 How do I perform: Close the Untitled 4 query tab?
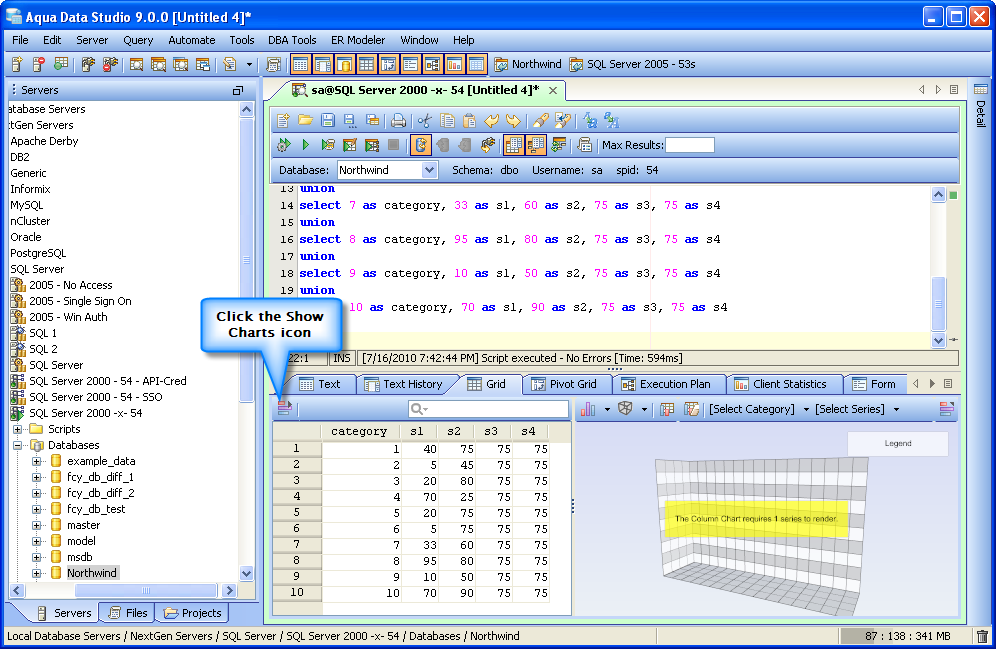click(553, 91)
